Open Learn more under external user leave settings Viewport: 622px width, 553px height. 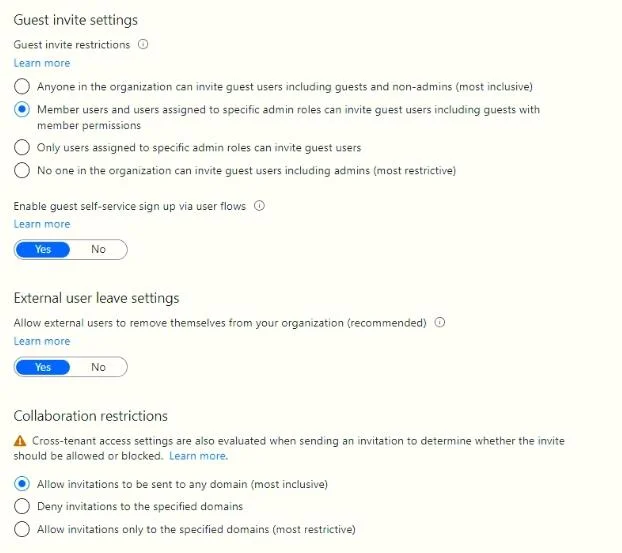pyautogui.click(x=42, y=341)
